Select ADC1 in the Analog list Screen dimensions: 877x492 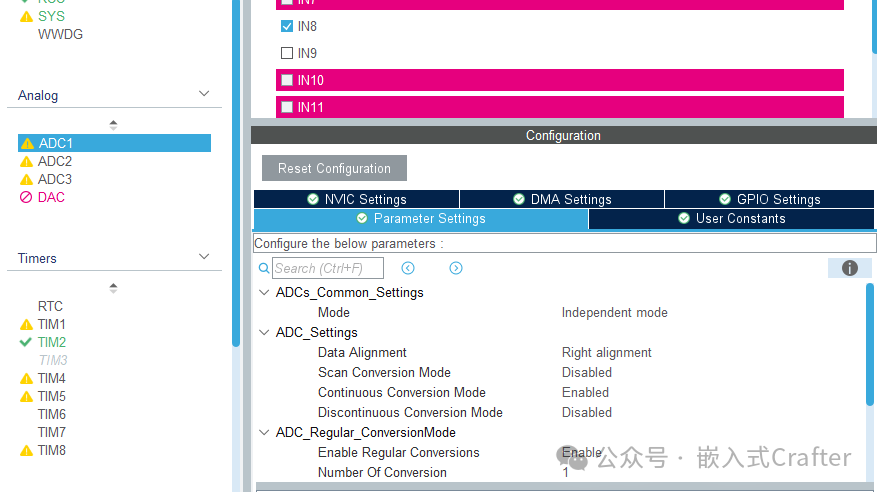[114, 143]
